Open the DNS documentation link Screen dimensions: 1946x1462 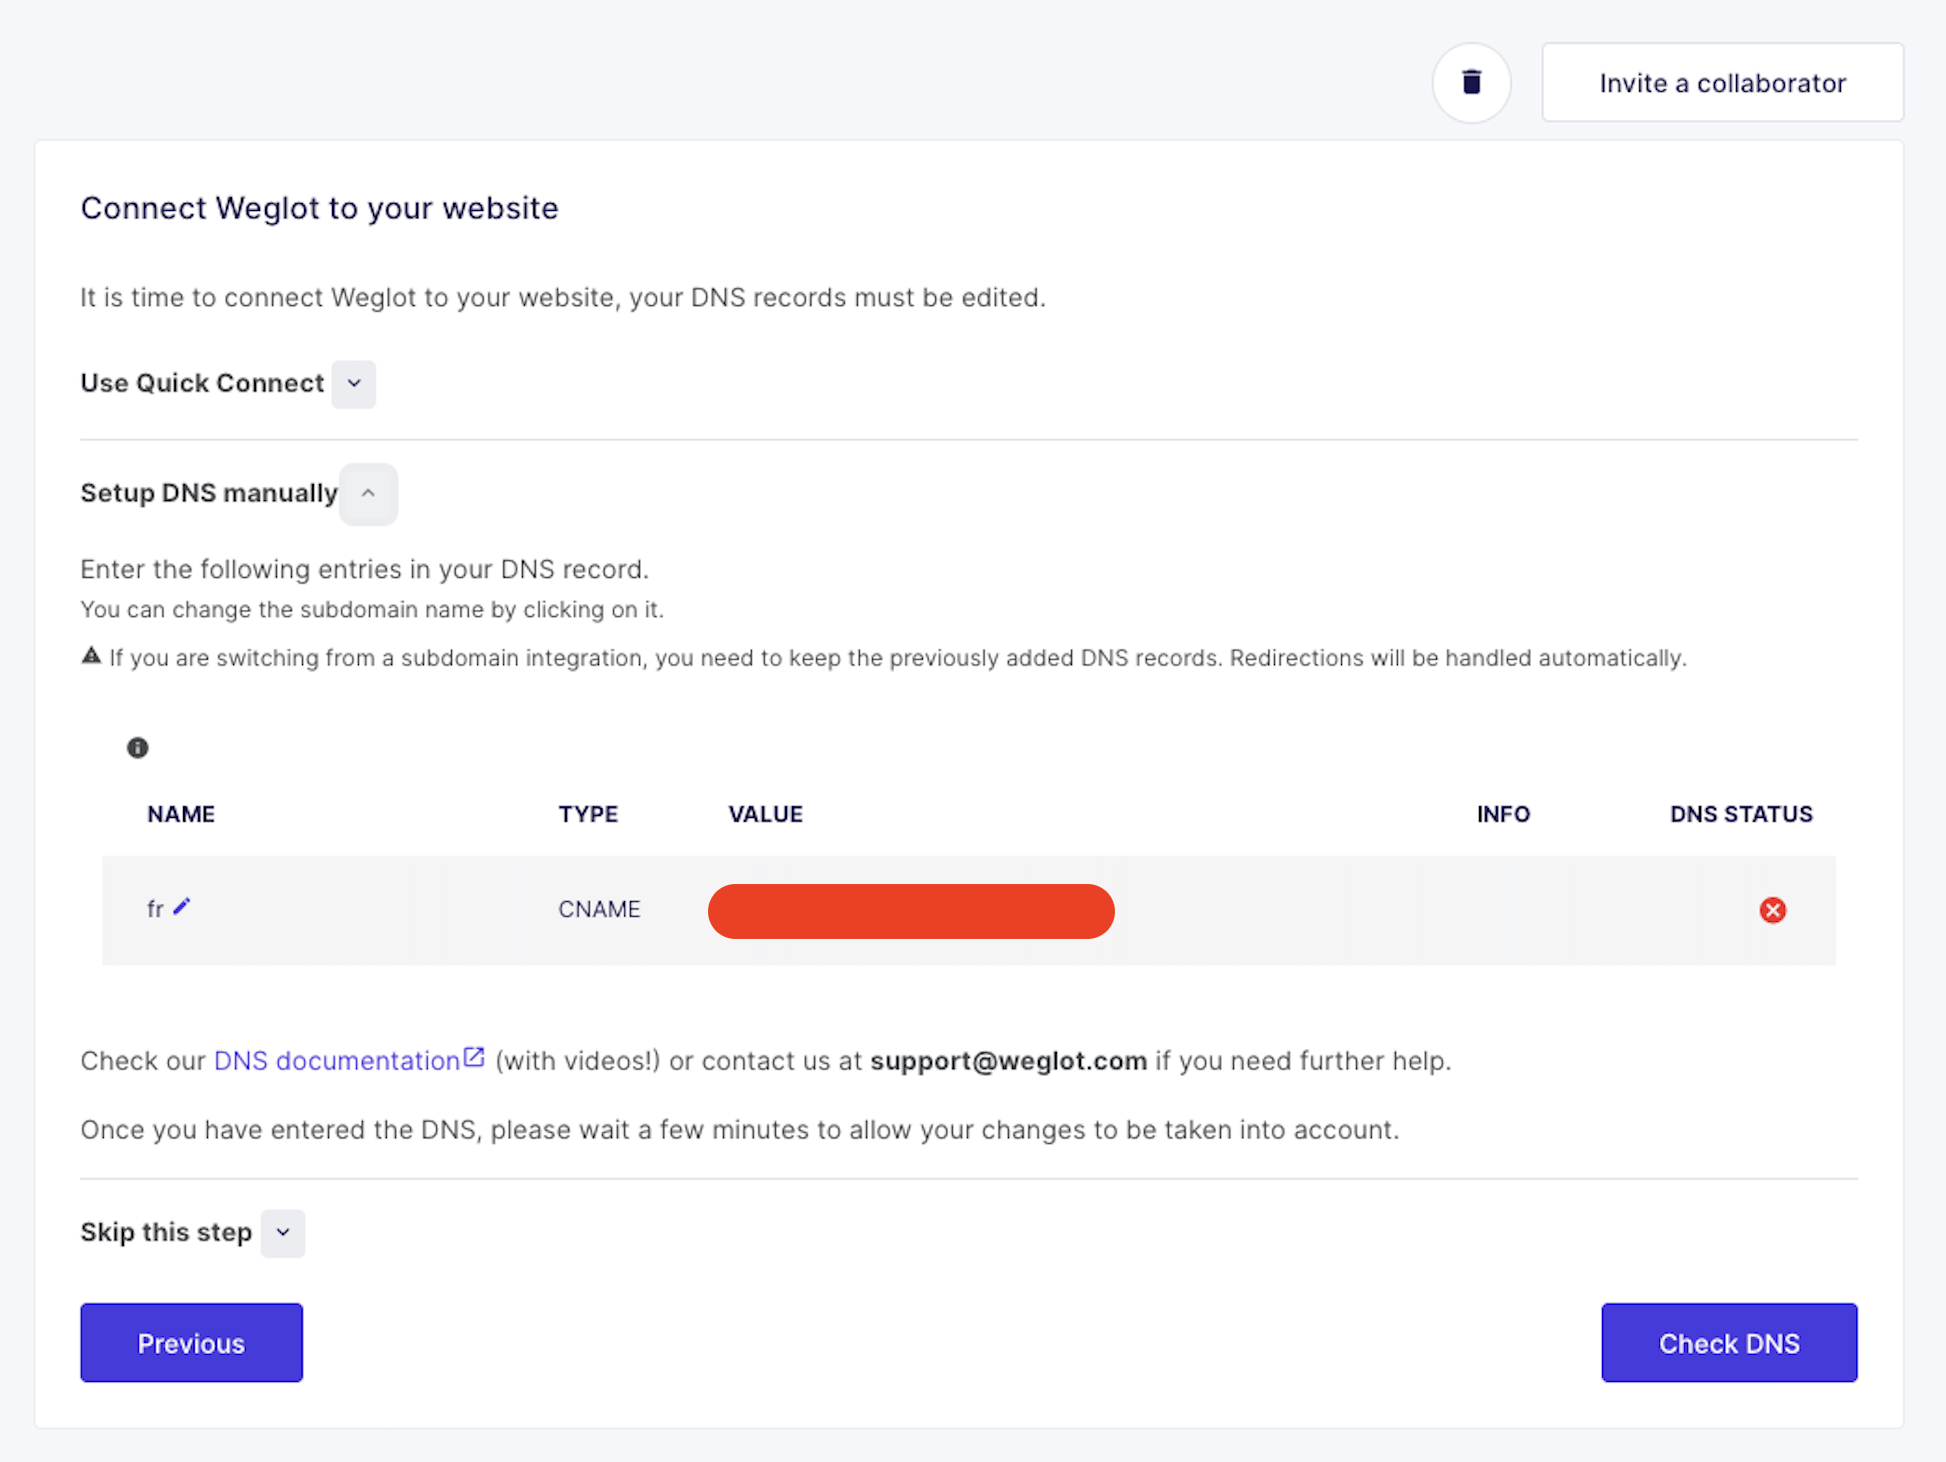[x=337, y=1061]
